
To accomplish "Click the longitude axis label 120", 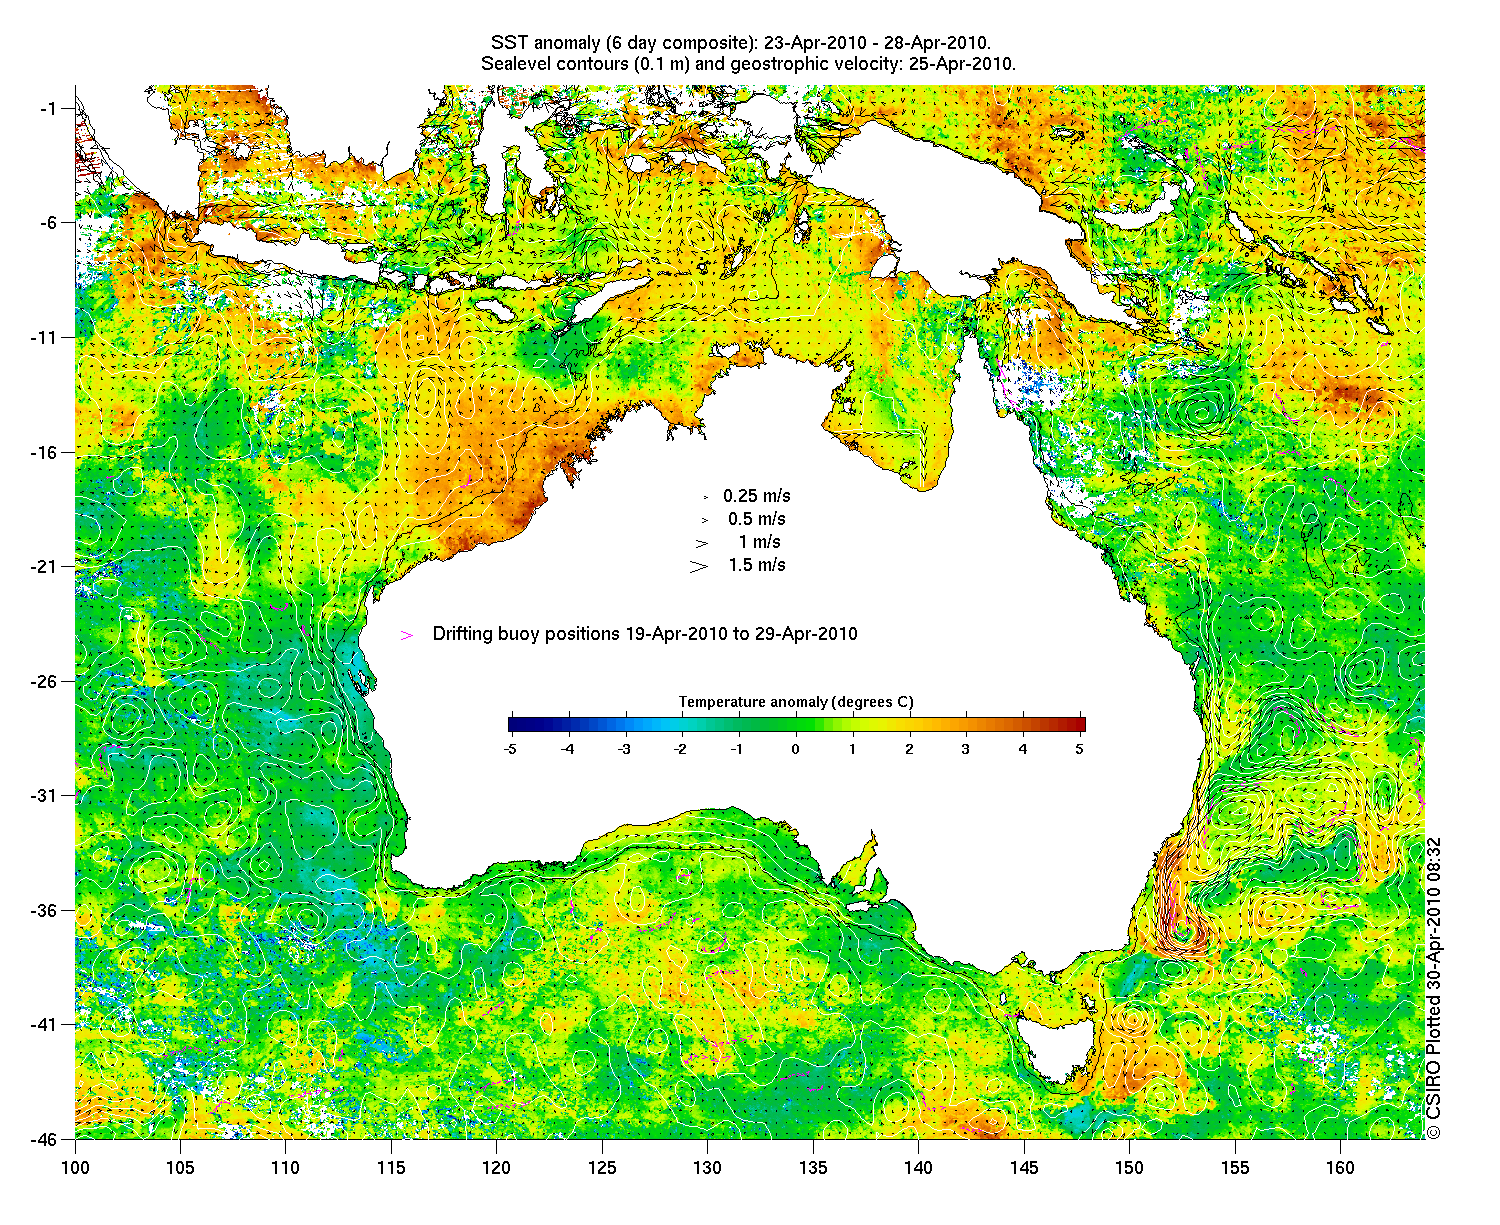I will 497,1167.
